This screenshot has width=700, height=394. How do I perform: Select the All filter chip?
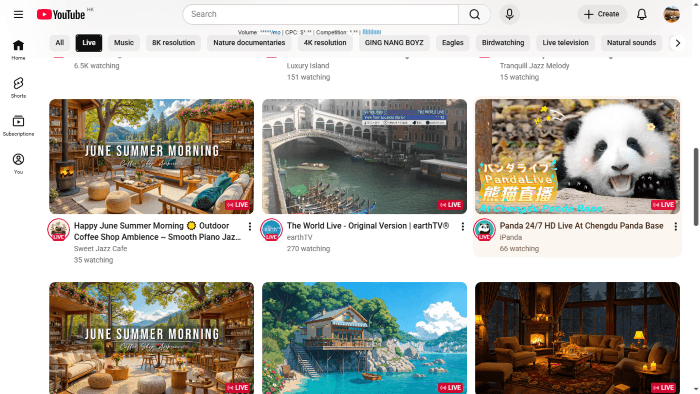[59, 43]
